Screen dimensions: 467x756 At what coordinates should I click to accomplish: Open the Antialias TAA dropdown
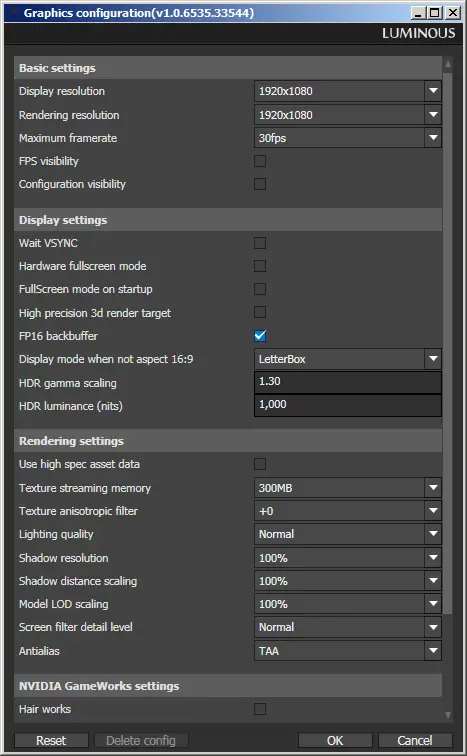[x=347, y=651]
